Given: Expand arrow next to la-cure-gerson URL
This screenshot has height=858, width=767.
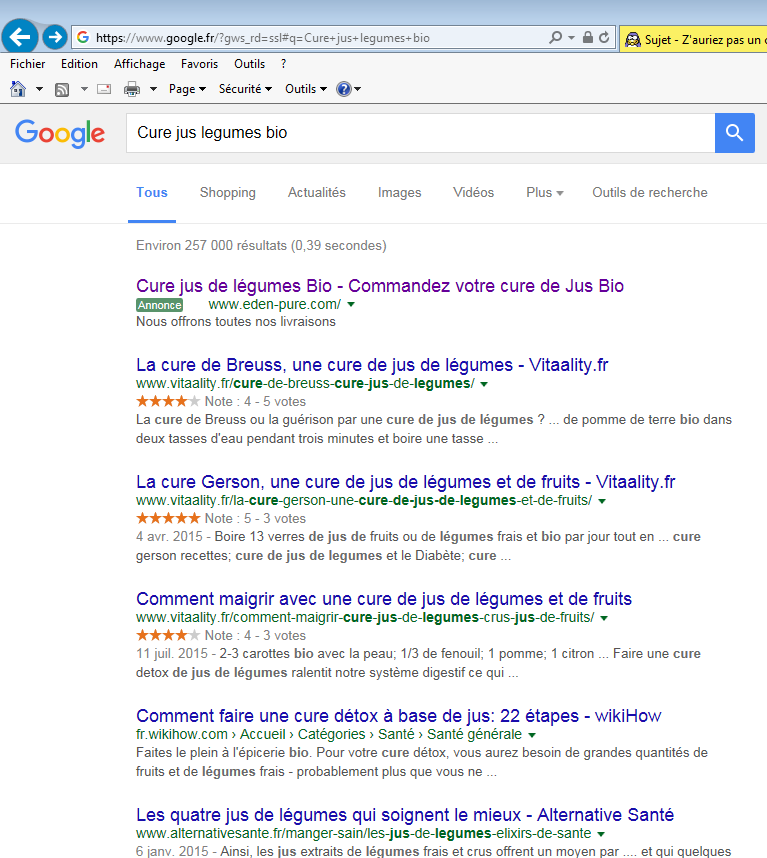Looking at the screenshot, I should 602,501.
